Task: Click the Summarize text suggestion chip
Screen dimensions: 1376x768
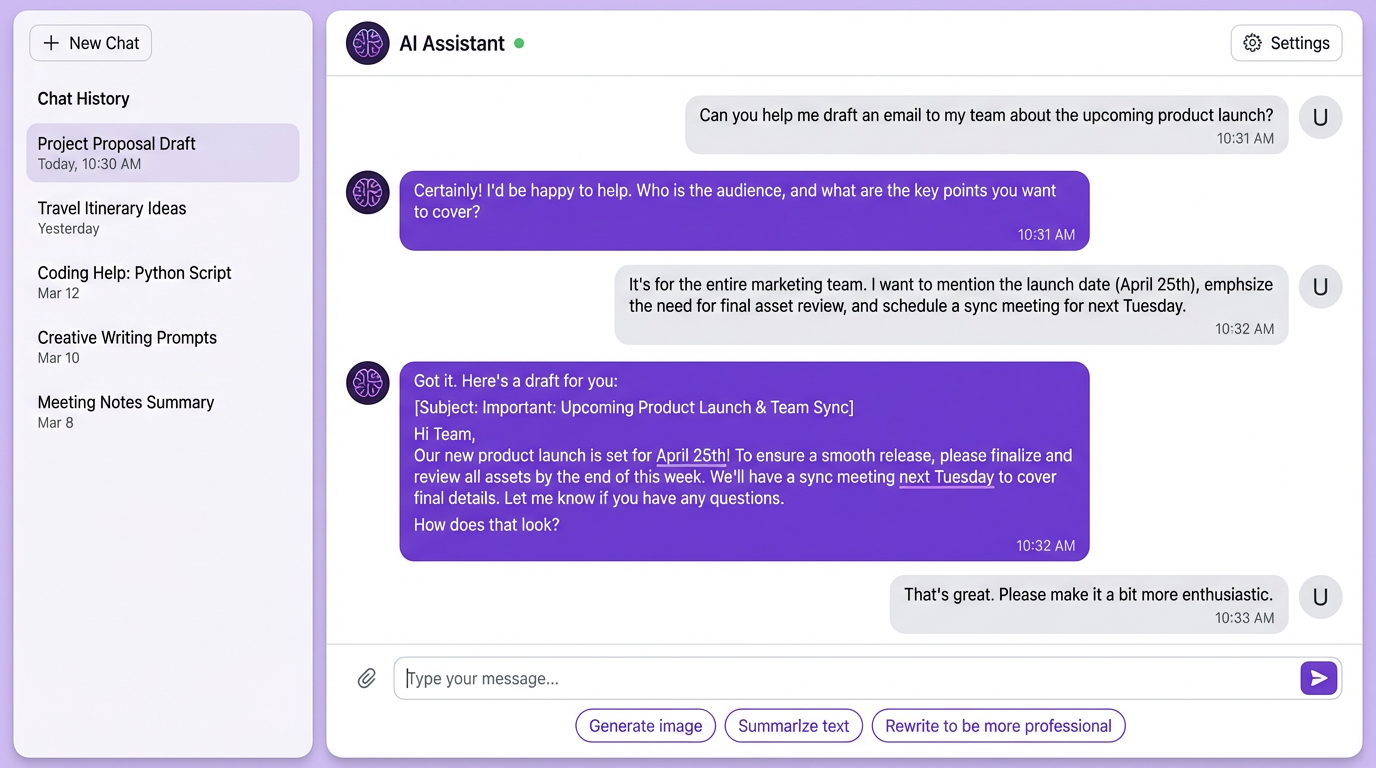Action: click(793, 725)
